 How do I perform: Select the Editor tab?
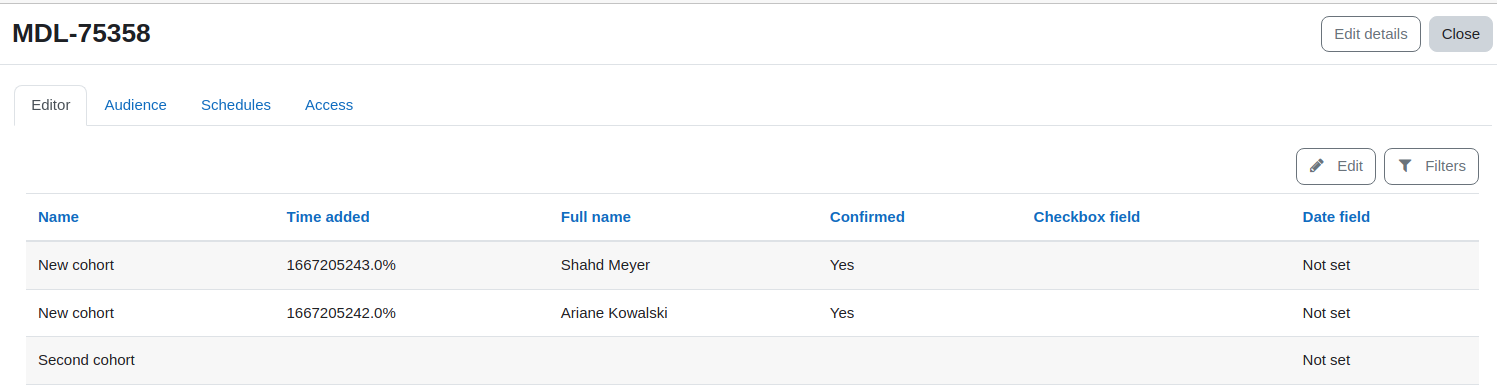(x=51, y=105)
